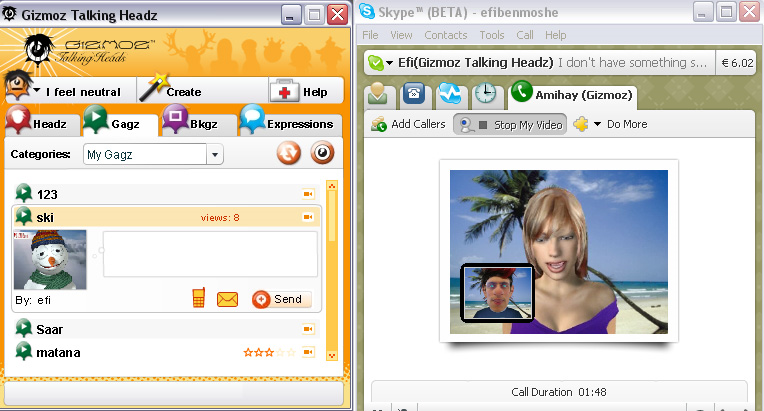The height and width of the screenshot is (411, 764).
Task: Click the Send button for ski gag
Action: pos(281,299)
